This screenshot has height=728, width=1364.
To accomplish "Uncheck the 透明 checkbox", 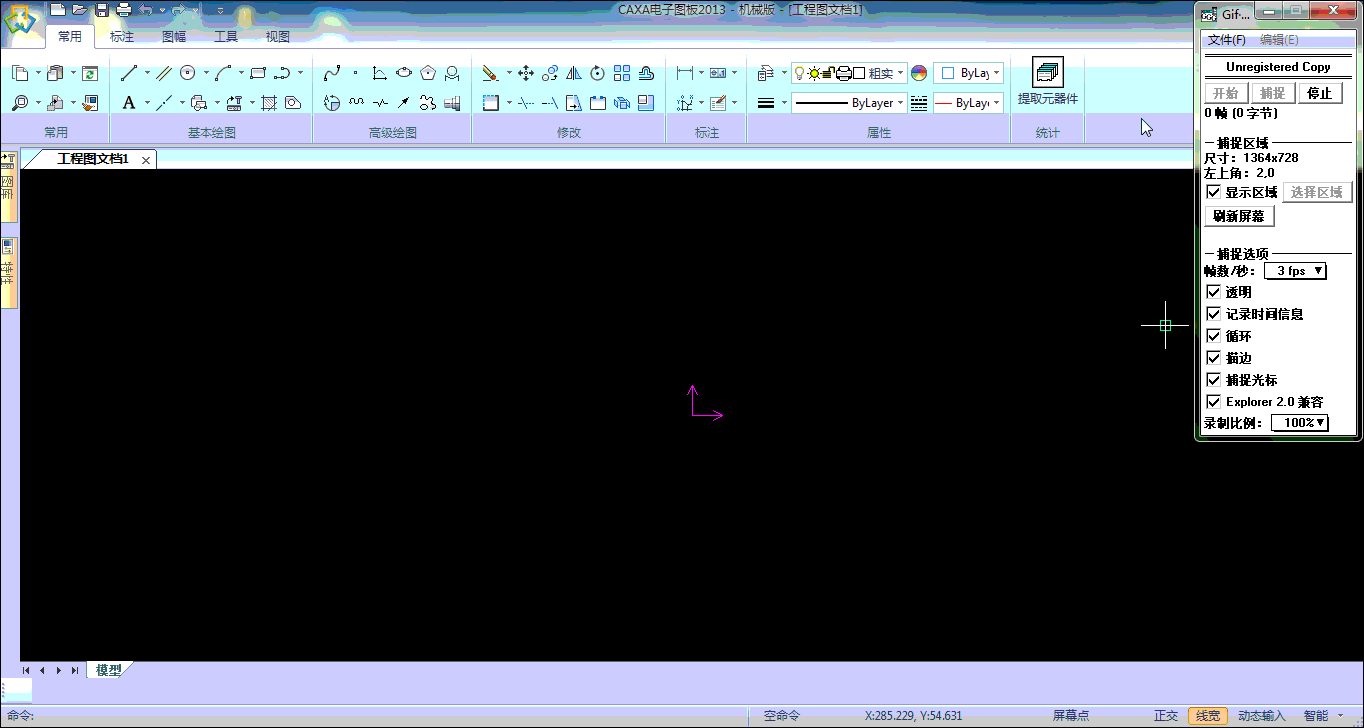I will [1214, 292].
